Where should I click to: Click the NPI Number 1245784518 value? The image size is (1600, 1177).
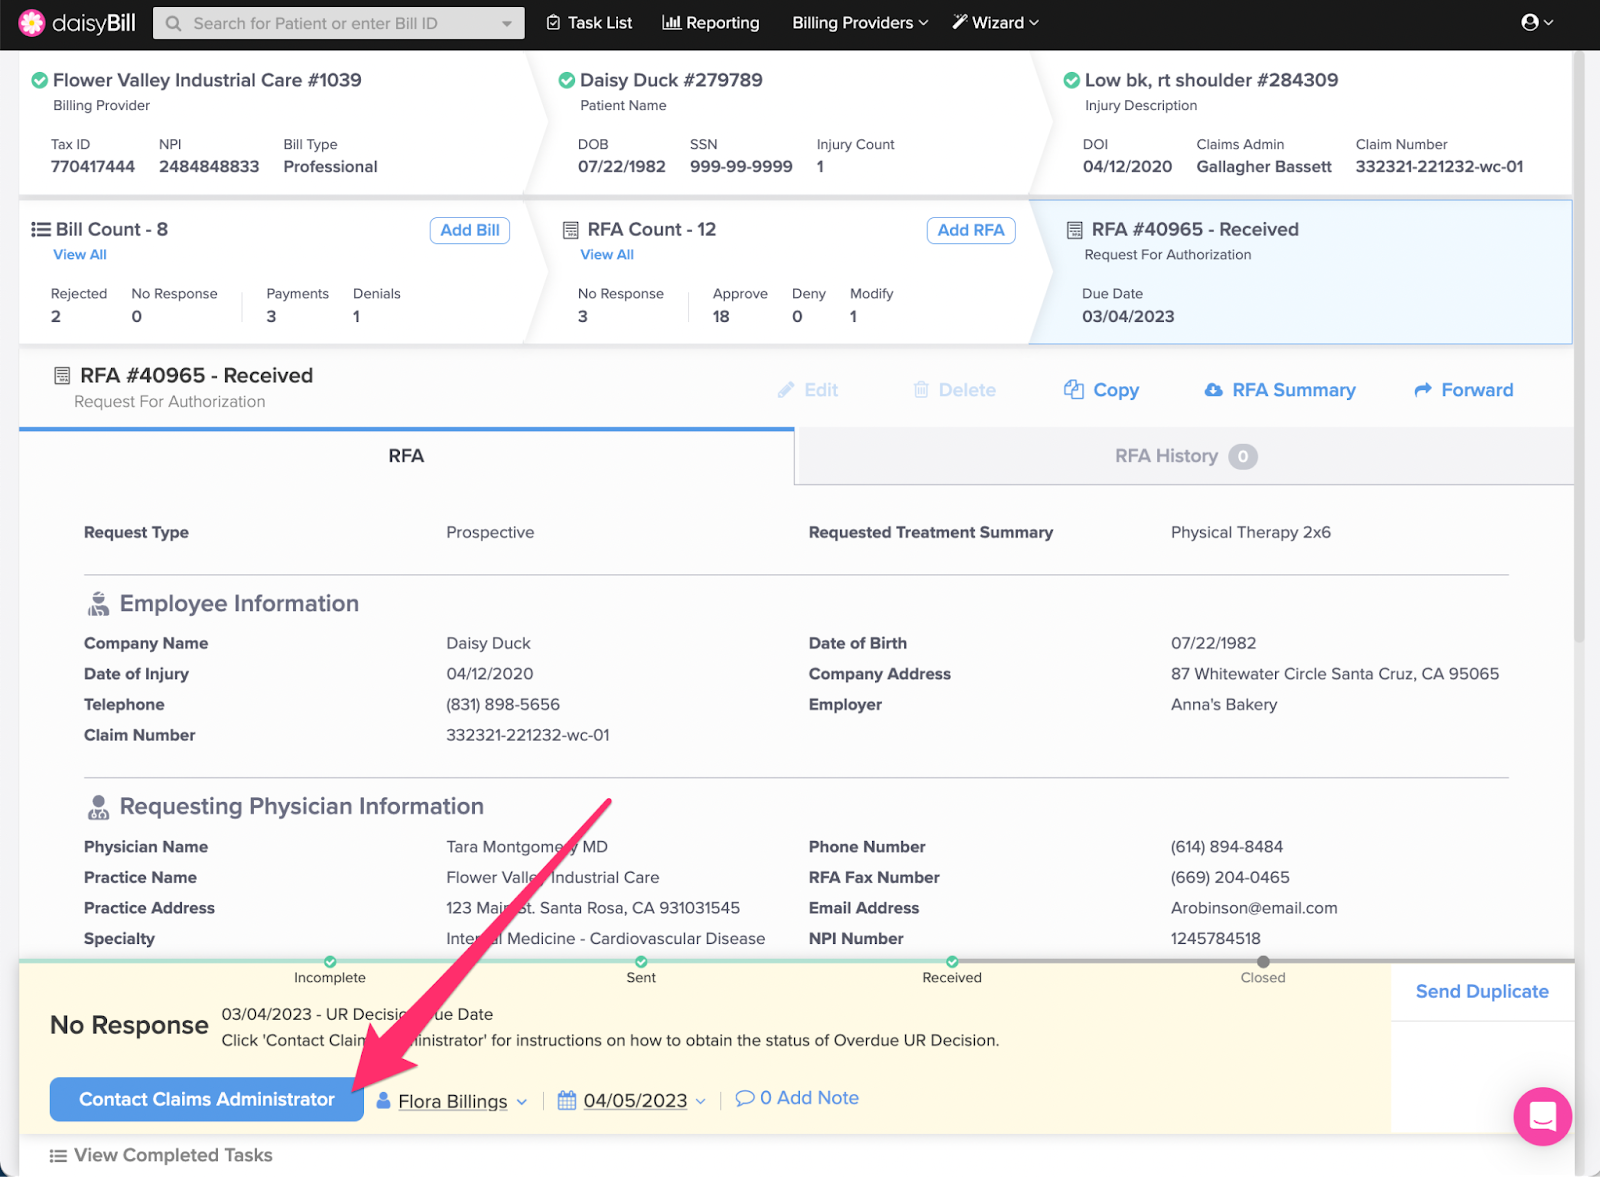(1216, 938)
